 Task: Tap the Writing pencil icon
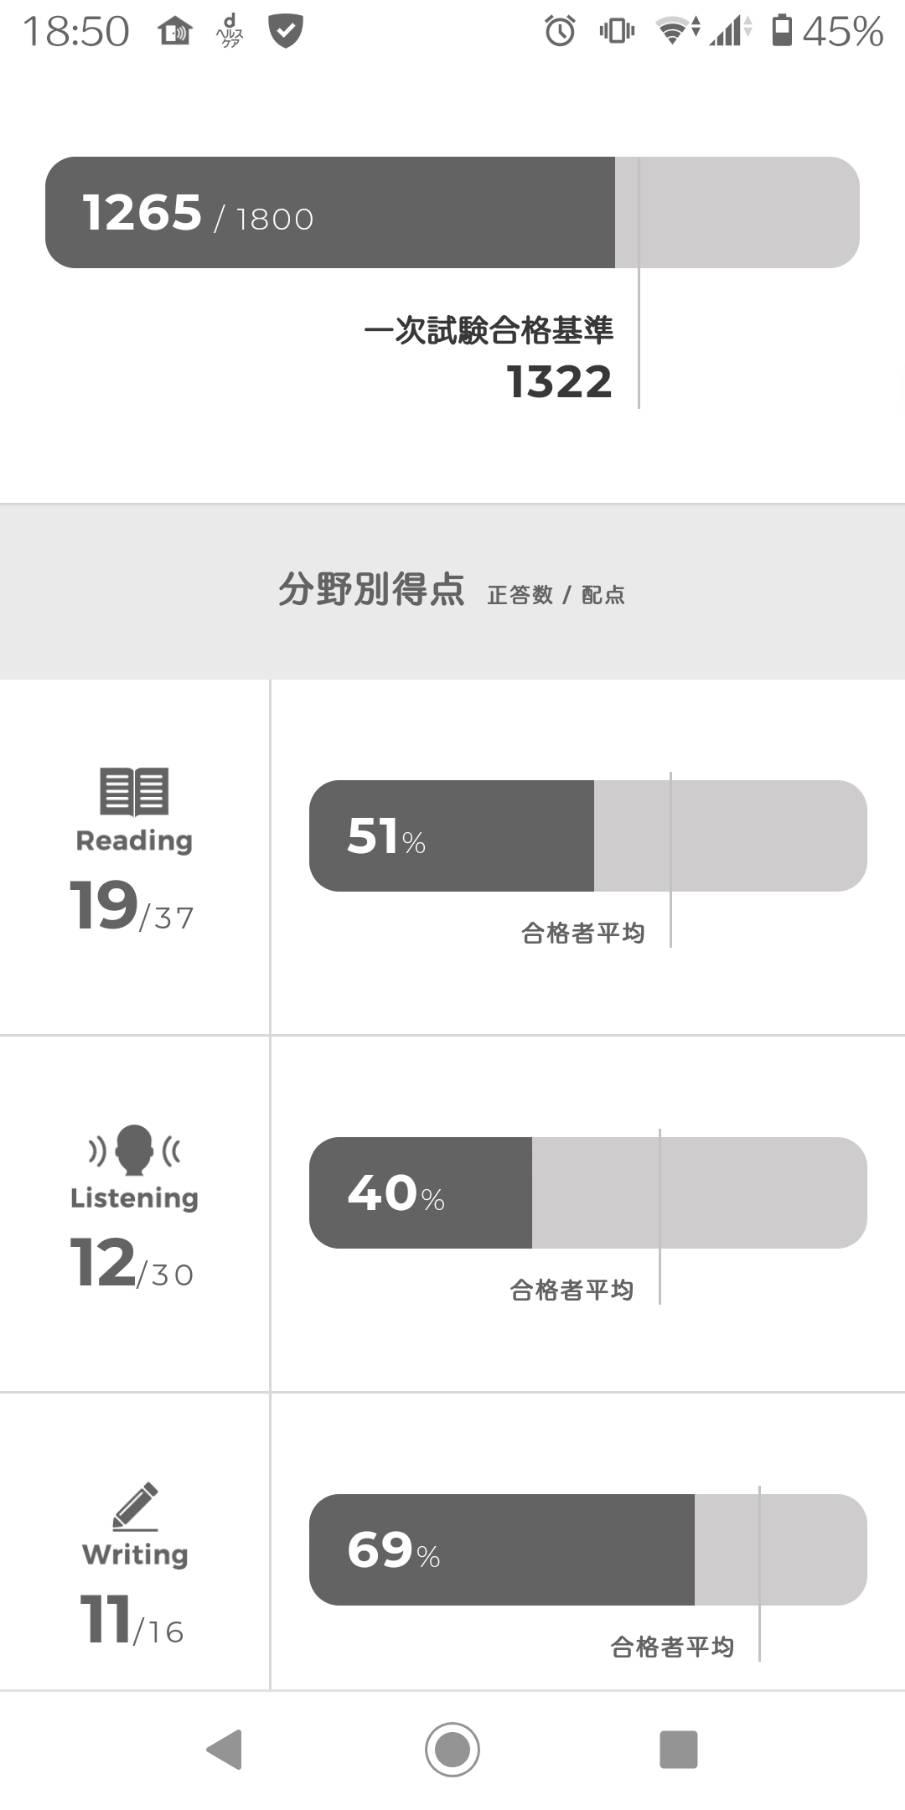click(x=135, y=1506)
